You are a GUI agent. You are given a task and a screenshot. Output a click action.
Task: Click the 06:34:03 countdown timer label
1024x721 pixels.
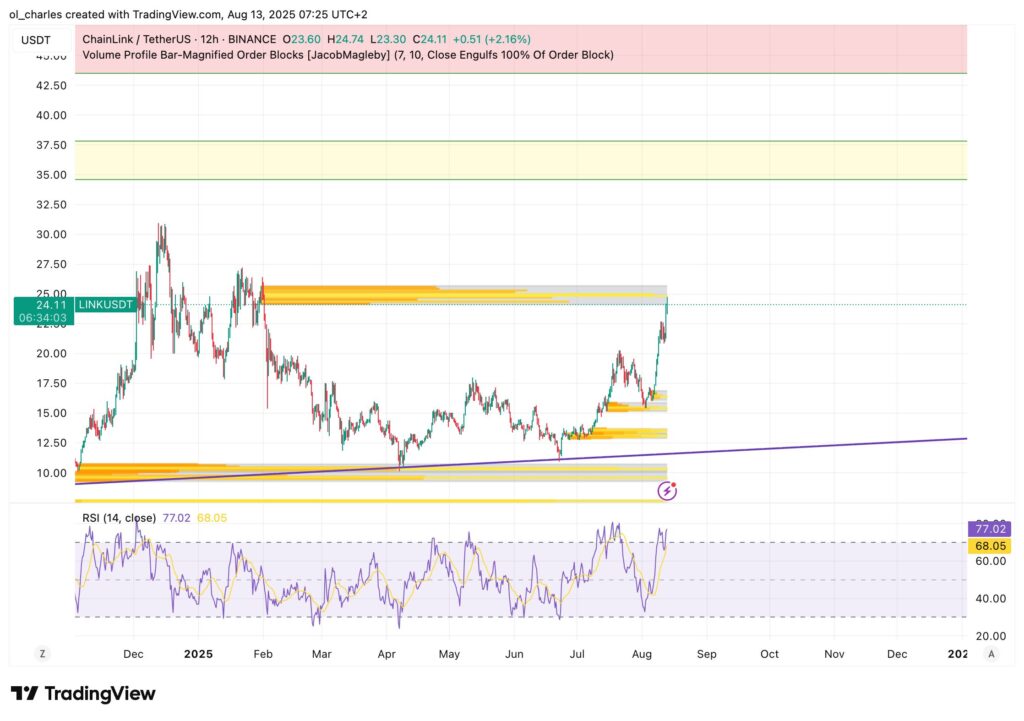pyautogui.click(x=43, y=316)
